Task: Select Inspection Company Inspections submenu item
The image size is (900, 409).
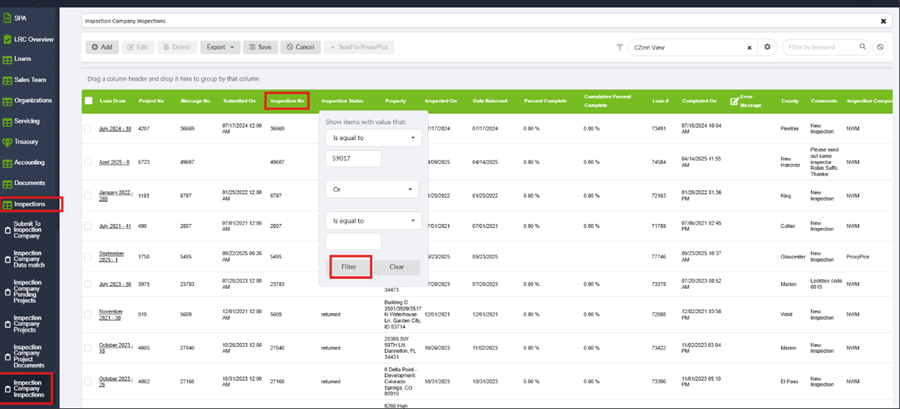Action: click(x=27, y=388)
